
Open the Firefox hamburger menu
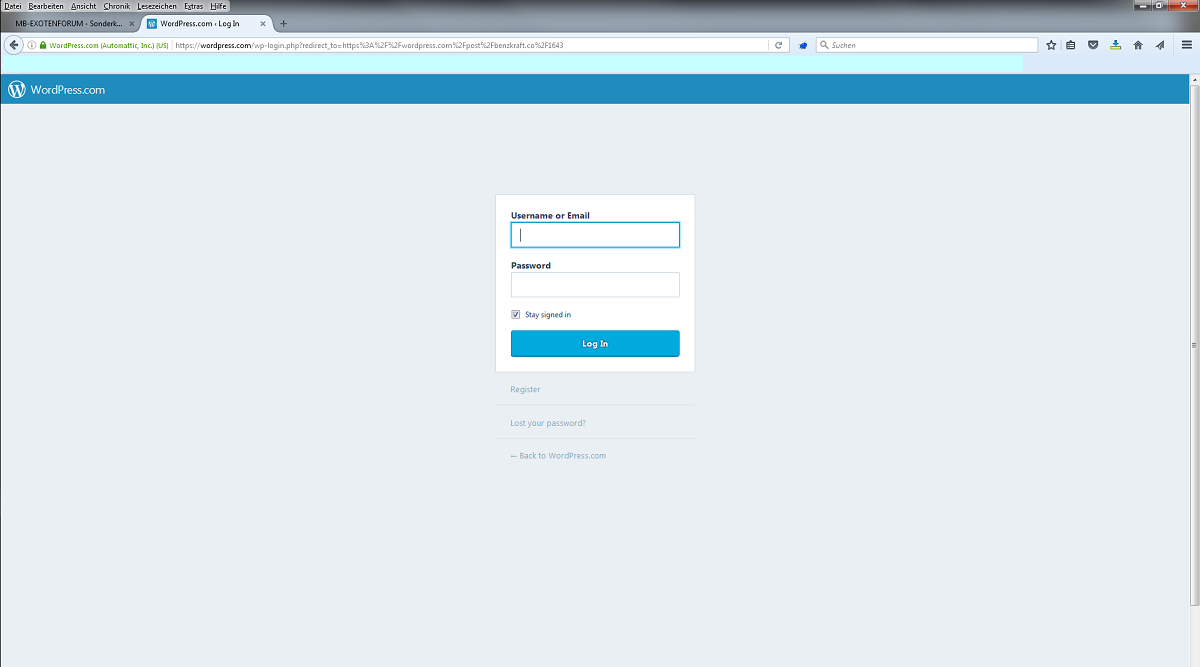click(1186, 45)
